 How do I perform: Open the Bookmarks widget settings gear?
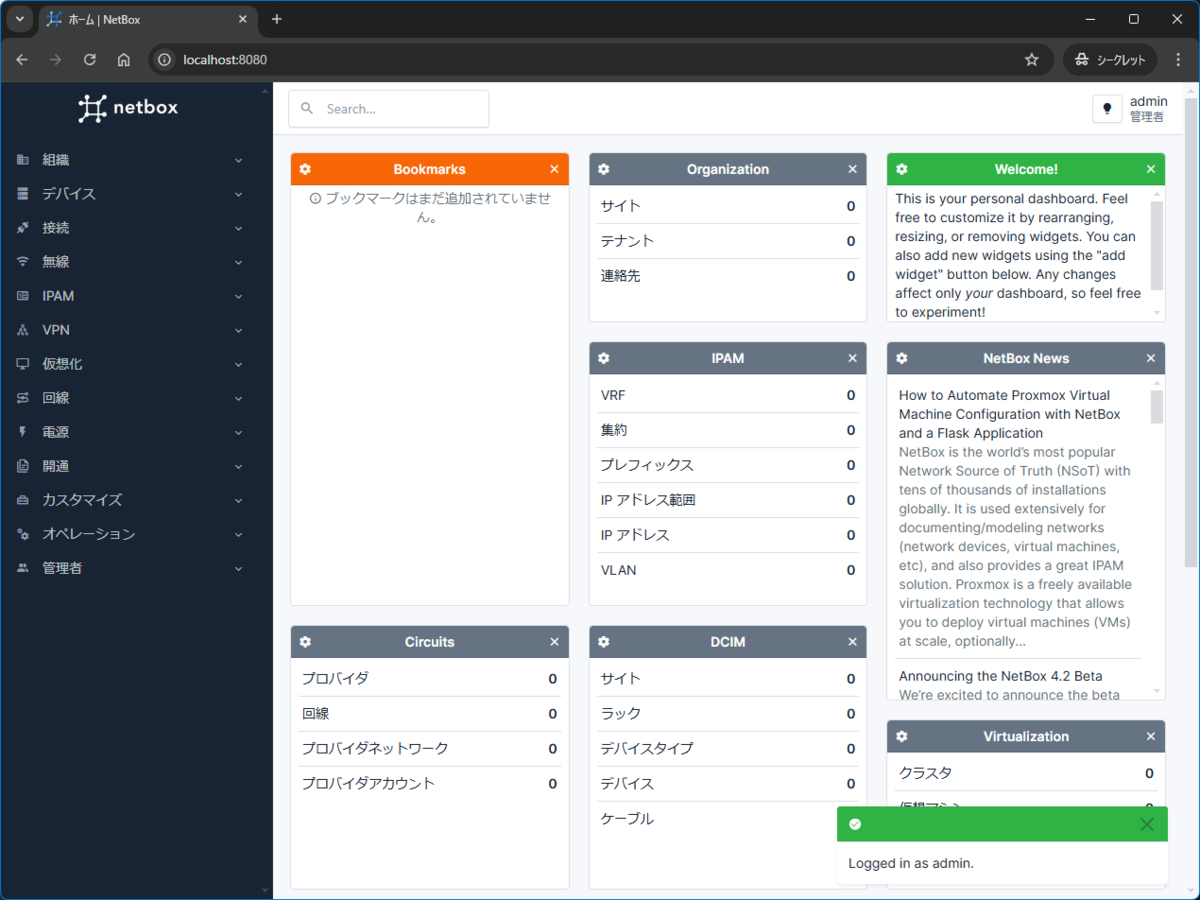305,169
